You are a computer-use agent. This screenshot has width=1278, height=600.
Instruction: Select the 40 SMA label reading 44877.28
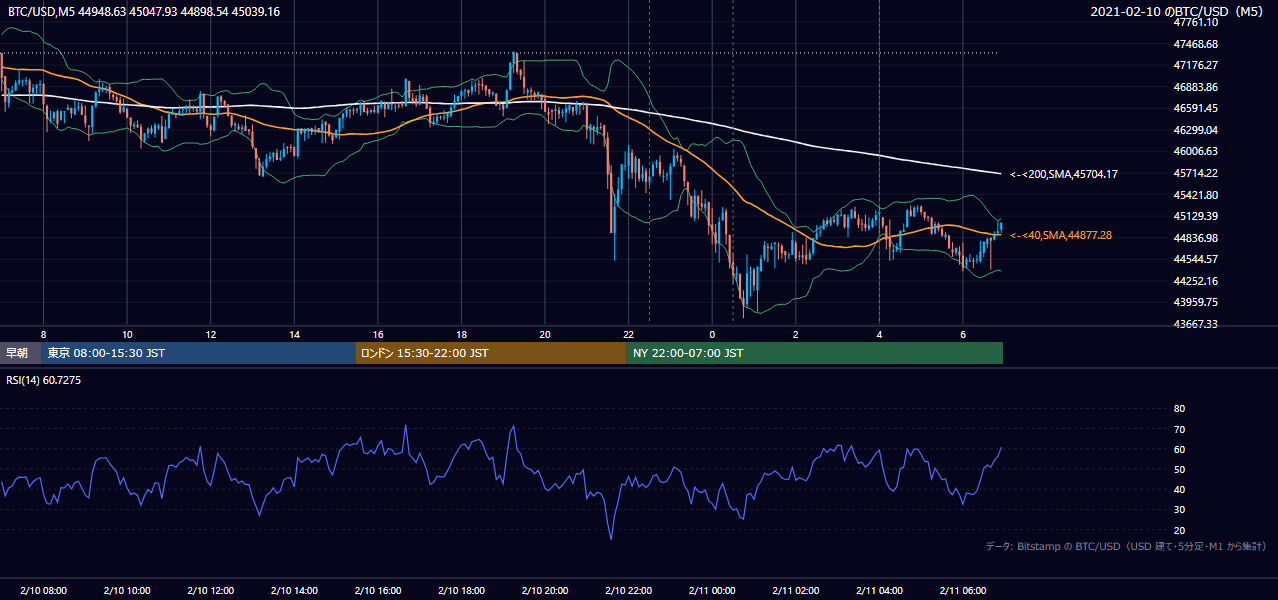(x=1061, y=236)
